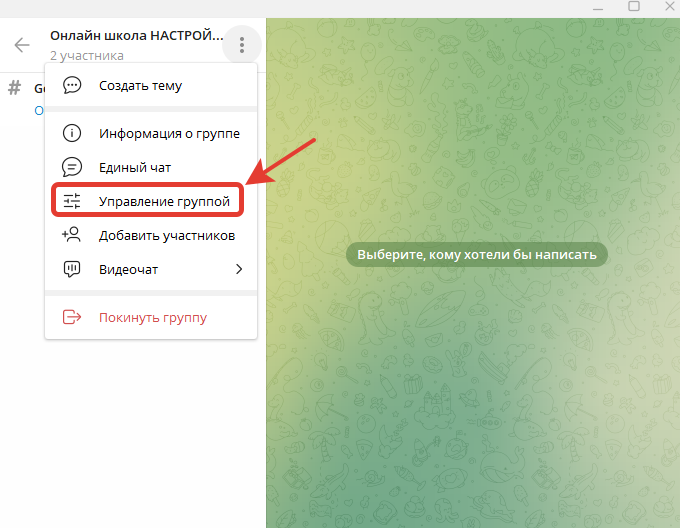Choose the Создать тему menu text
Image resolution: width=680 pixels, height=528 pixels.
[140, 86]
